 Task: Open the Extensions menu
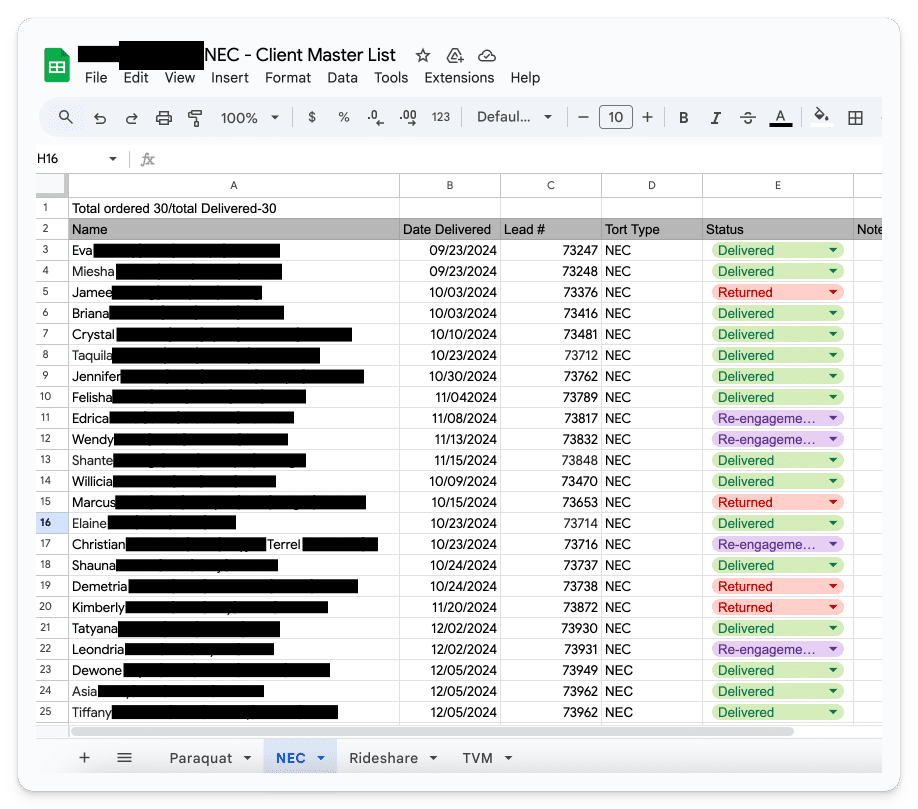(459, 78)
